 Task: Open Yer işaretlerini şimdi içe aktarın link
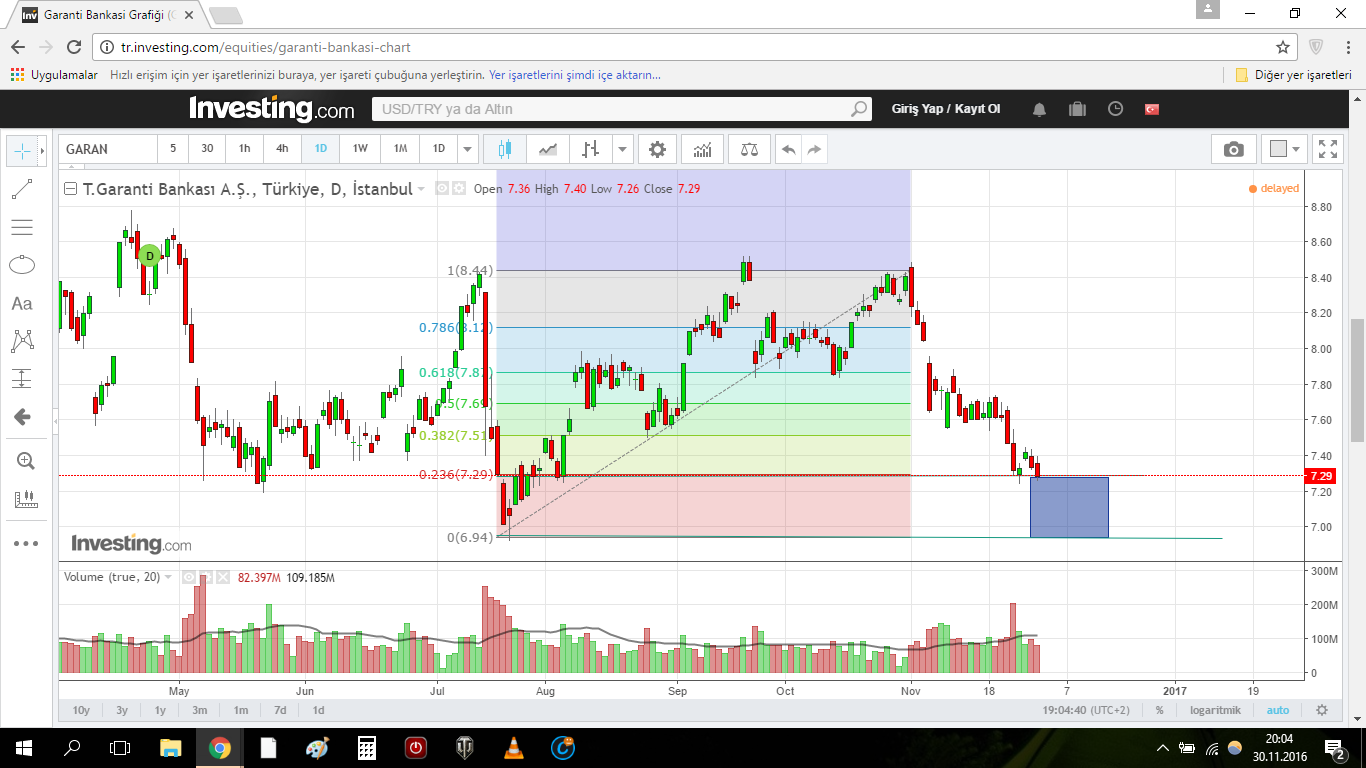575,75
